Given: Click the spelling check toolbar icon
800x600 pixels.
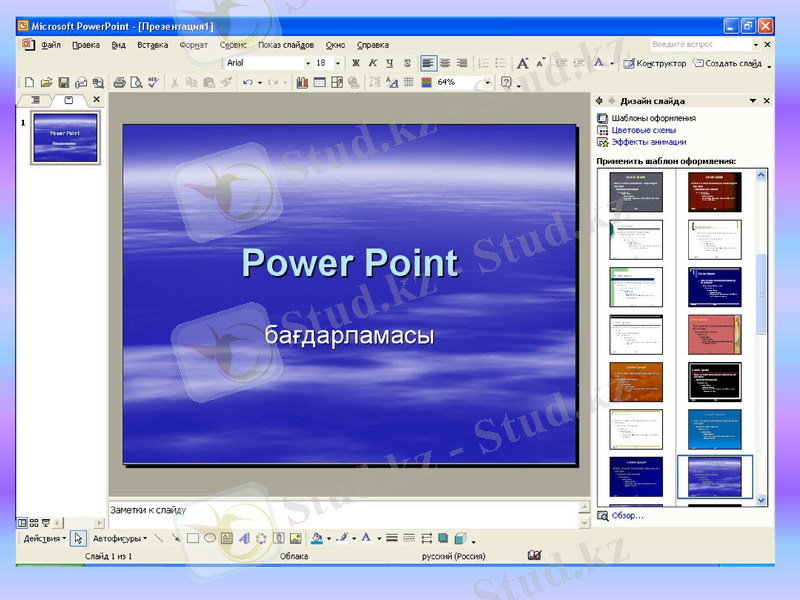Looking at the screenshot, I should pyautogui.click(x=152, y=84).
